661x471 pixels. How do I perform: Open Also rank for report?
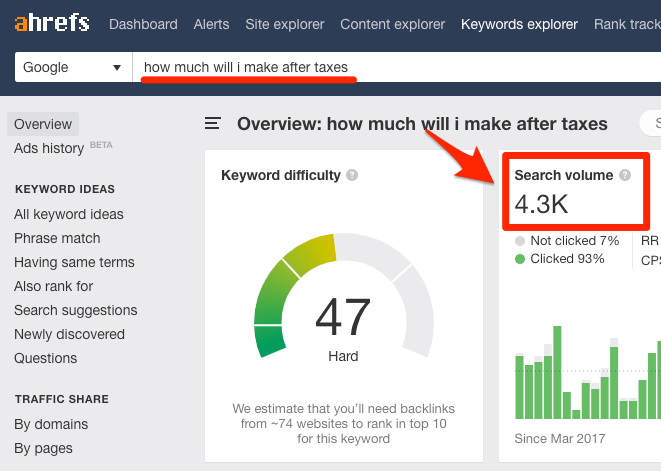pos(54,286)
